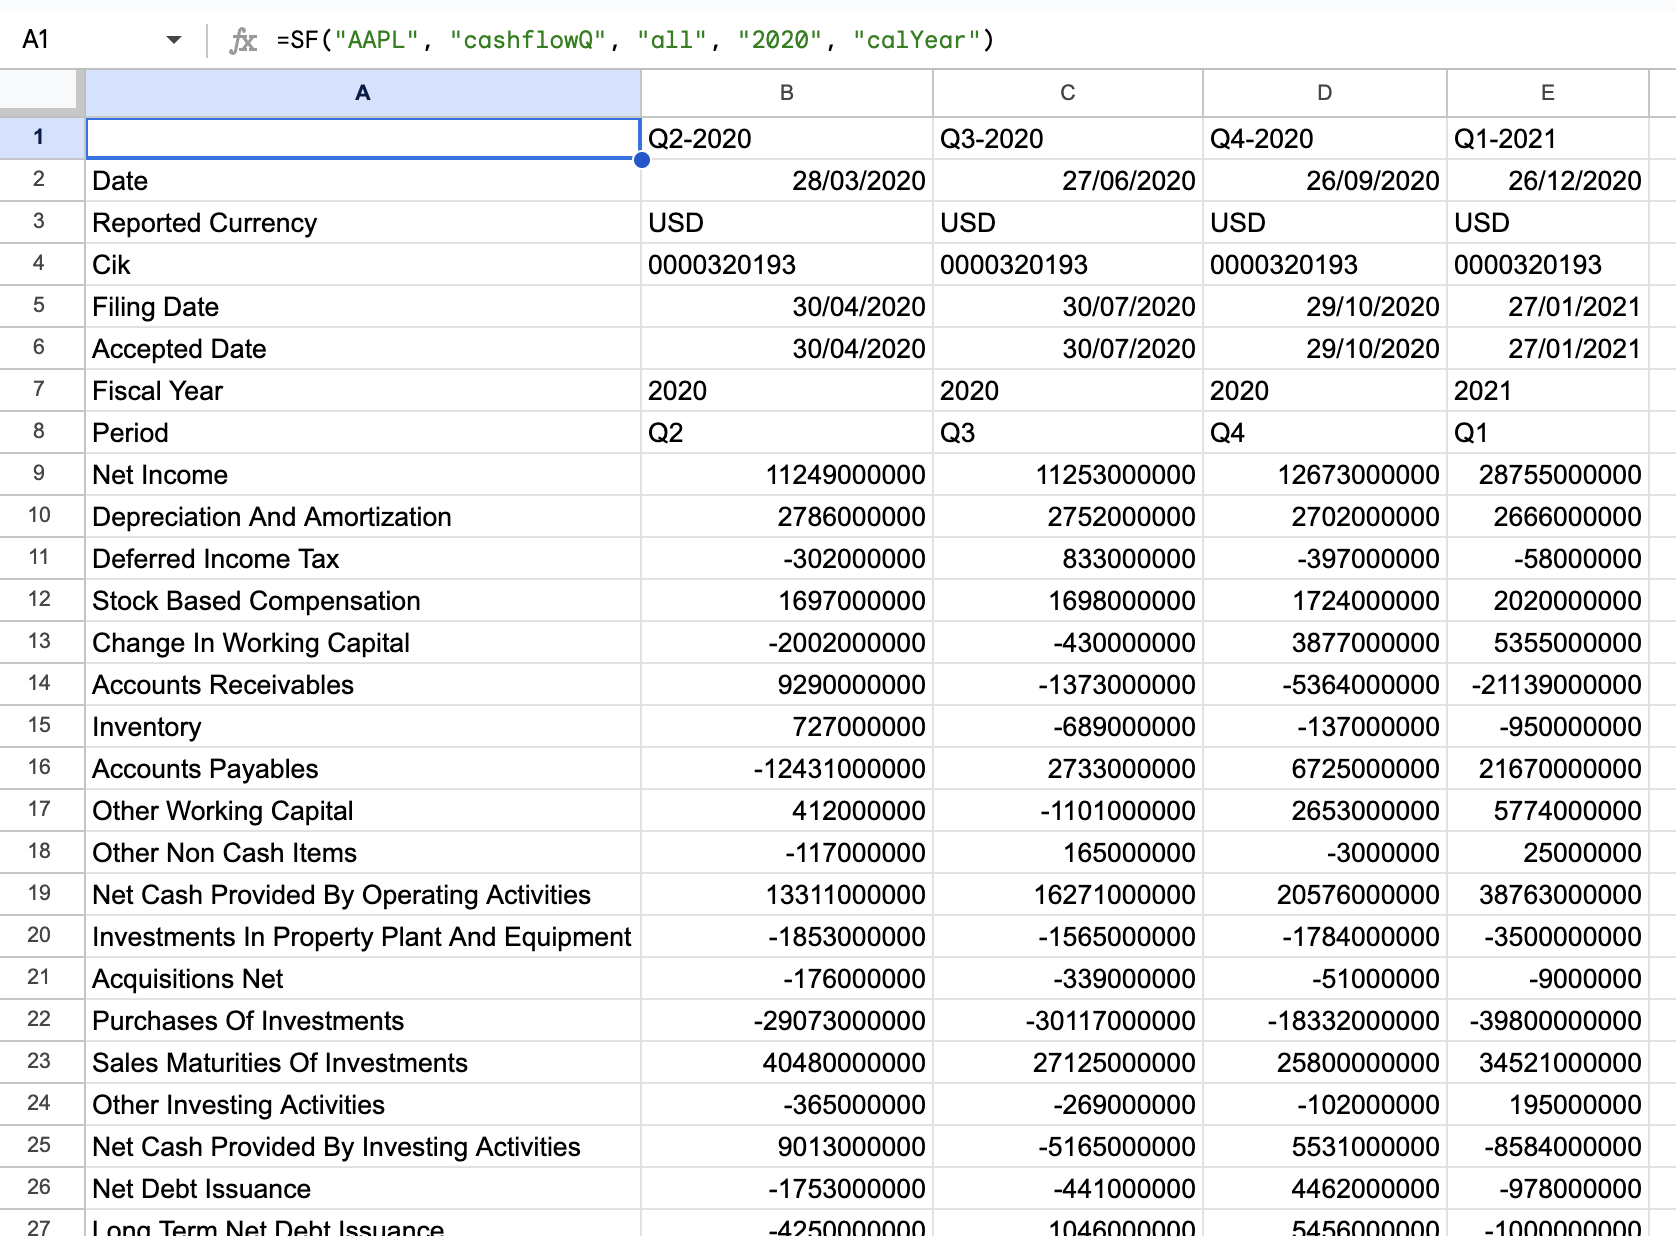Viewport: 1676px width, 1236px height.
Task: Click the 'Acquisitions Net' cell
Action: [x=363, y=979]
